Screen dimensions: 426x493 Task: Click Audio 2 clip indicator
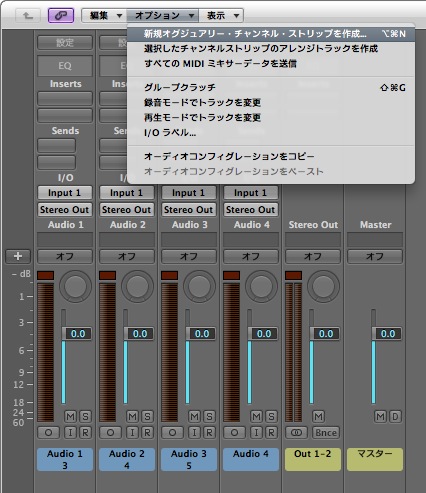(x=108, y=275)
